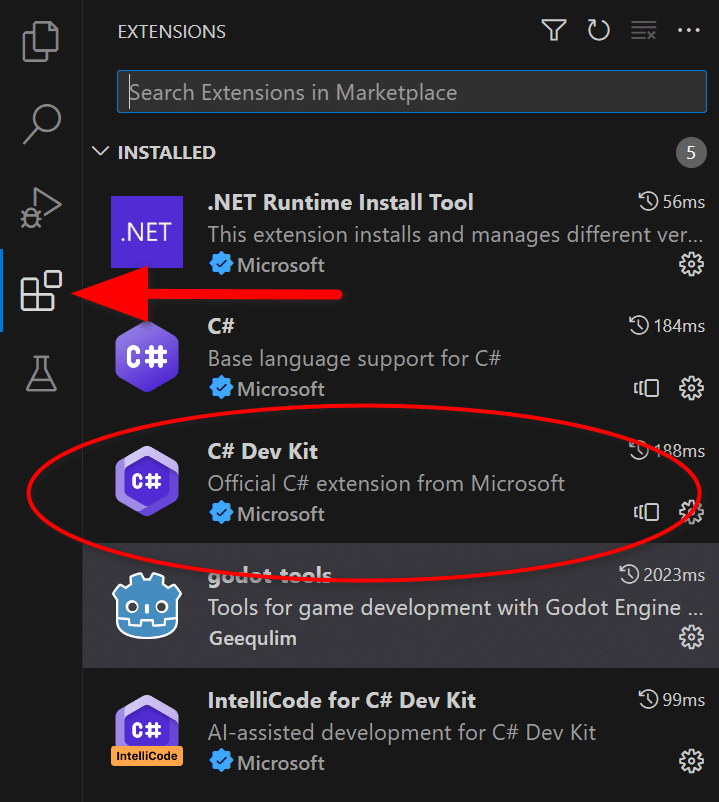Toggle pre-release icon for C# Dev Kit
This screenshot has width=719, height=802.
click(x=646, y=512)
